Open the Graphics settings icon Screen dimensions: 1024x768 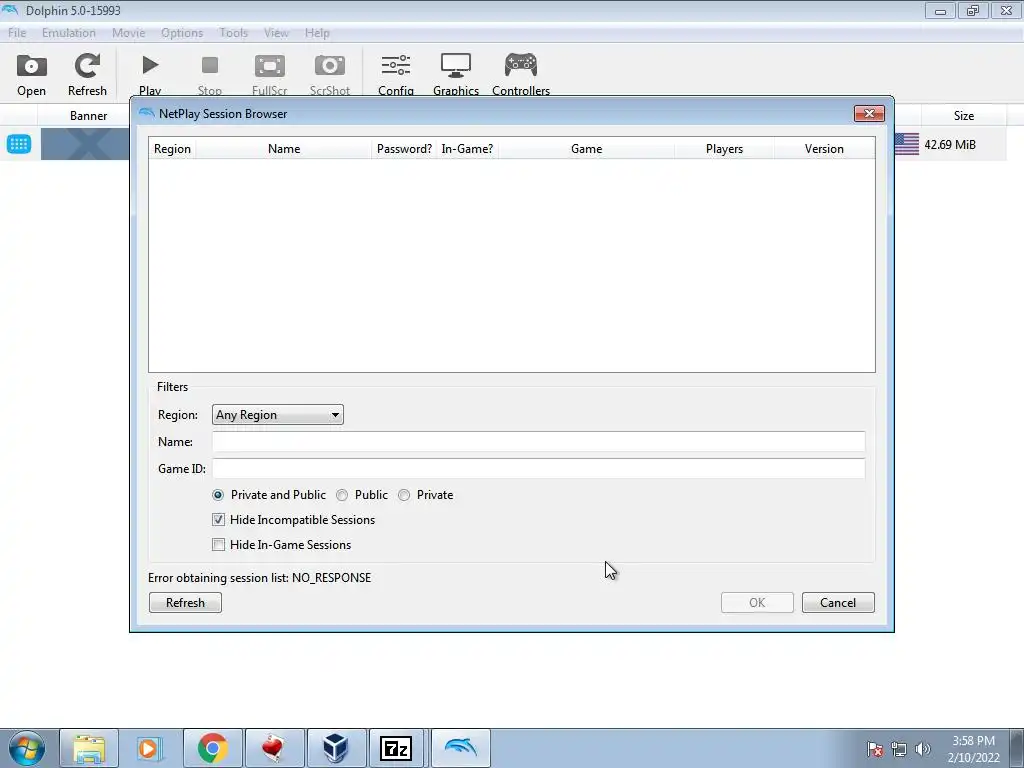point(456,74)
